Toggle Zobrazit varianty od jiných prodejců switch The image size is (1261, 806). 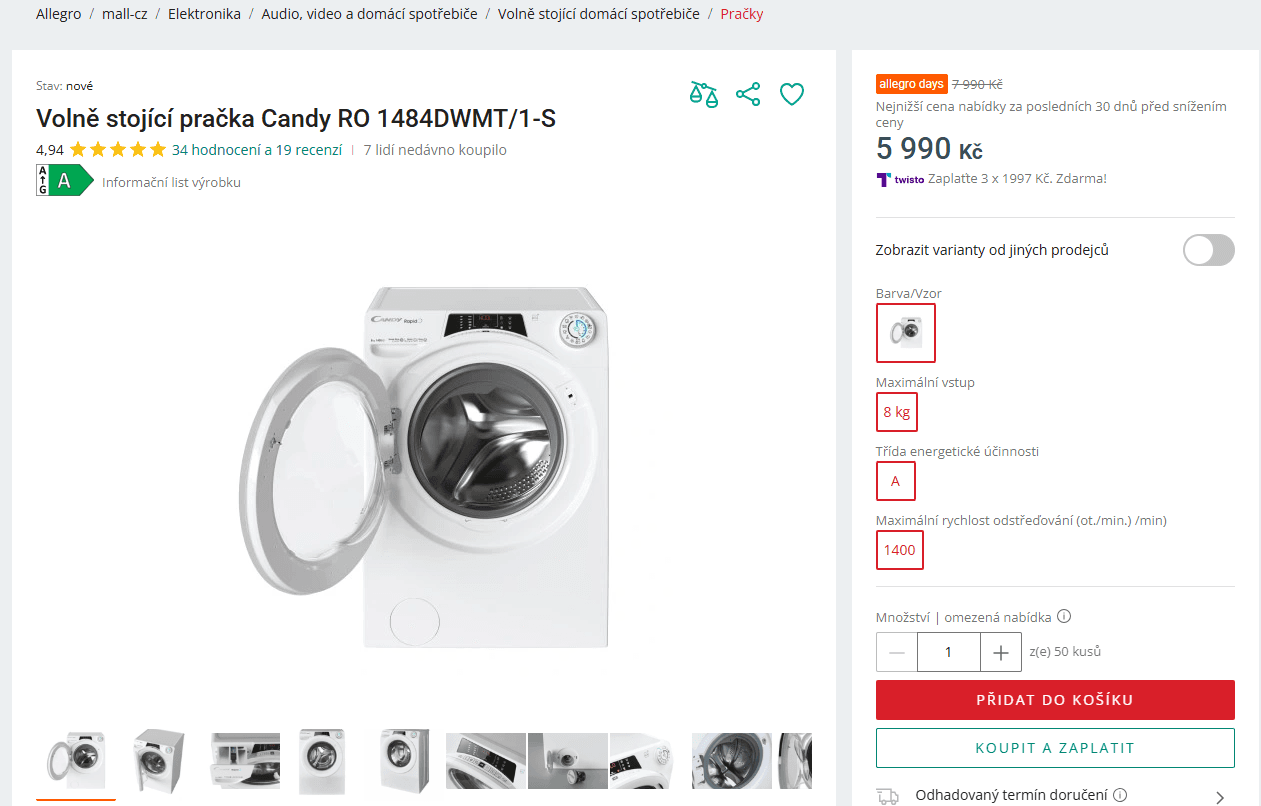[1208, 250]
